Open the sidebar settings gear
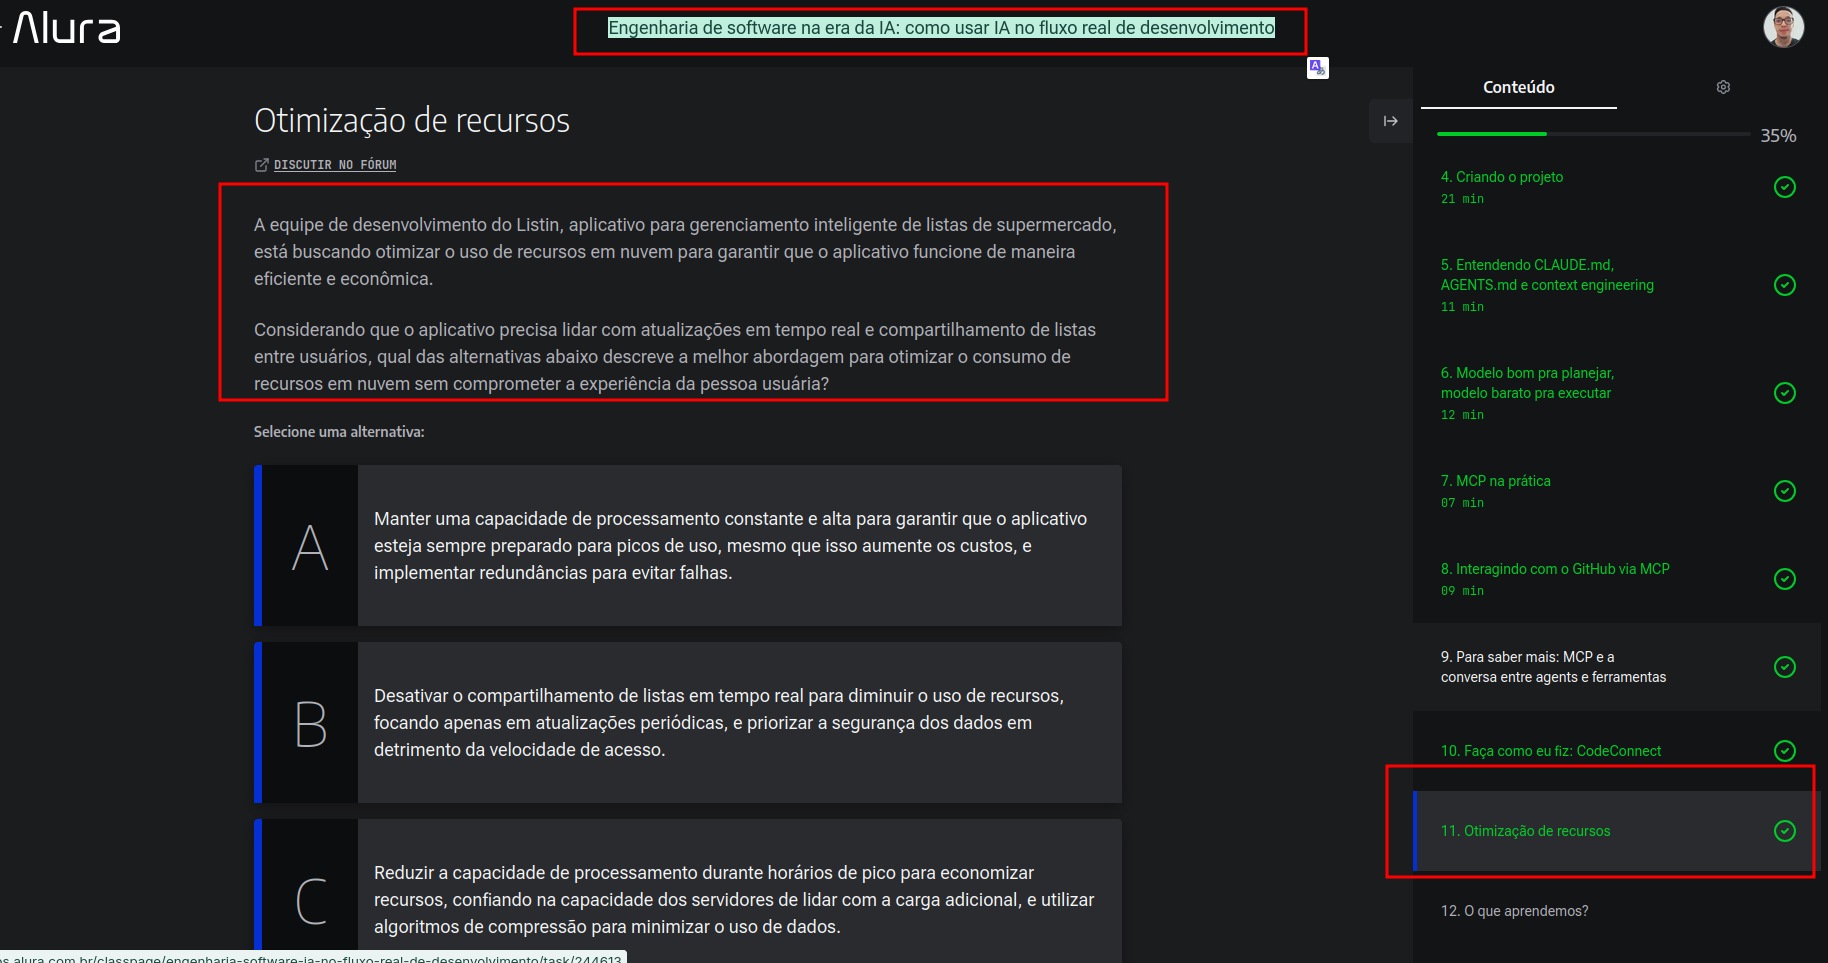 pos(1723,87)
